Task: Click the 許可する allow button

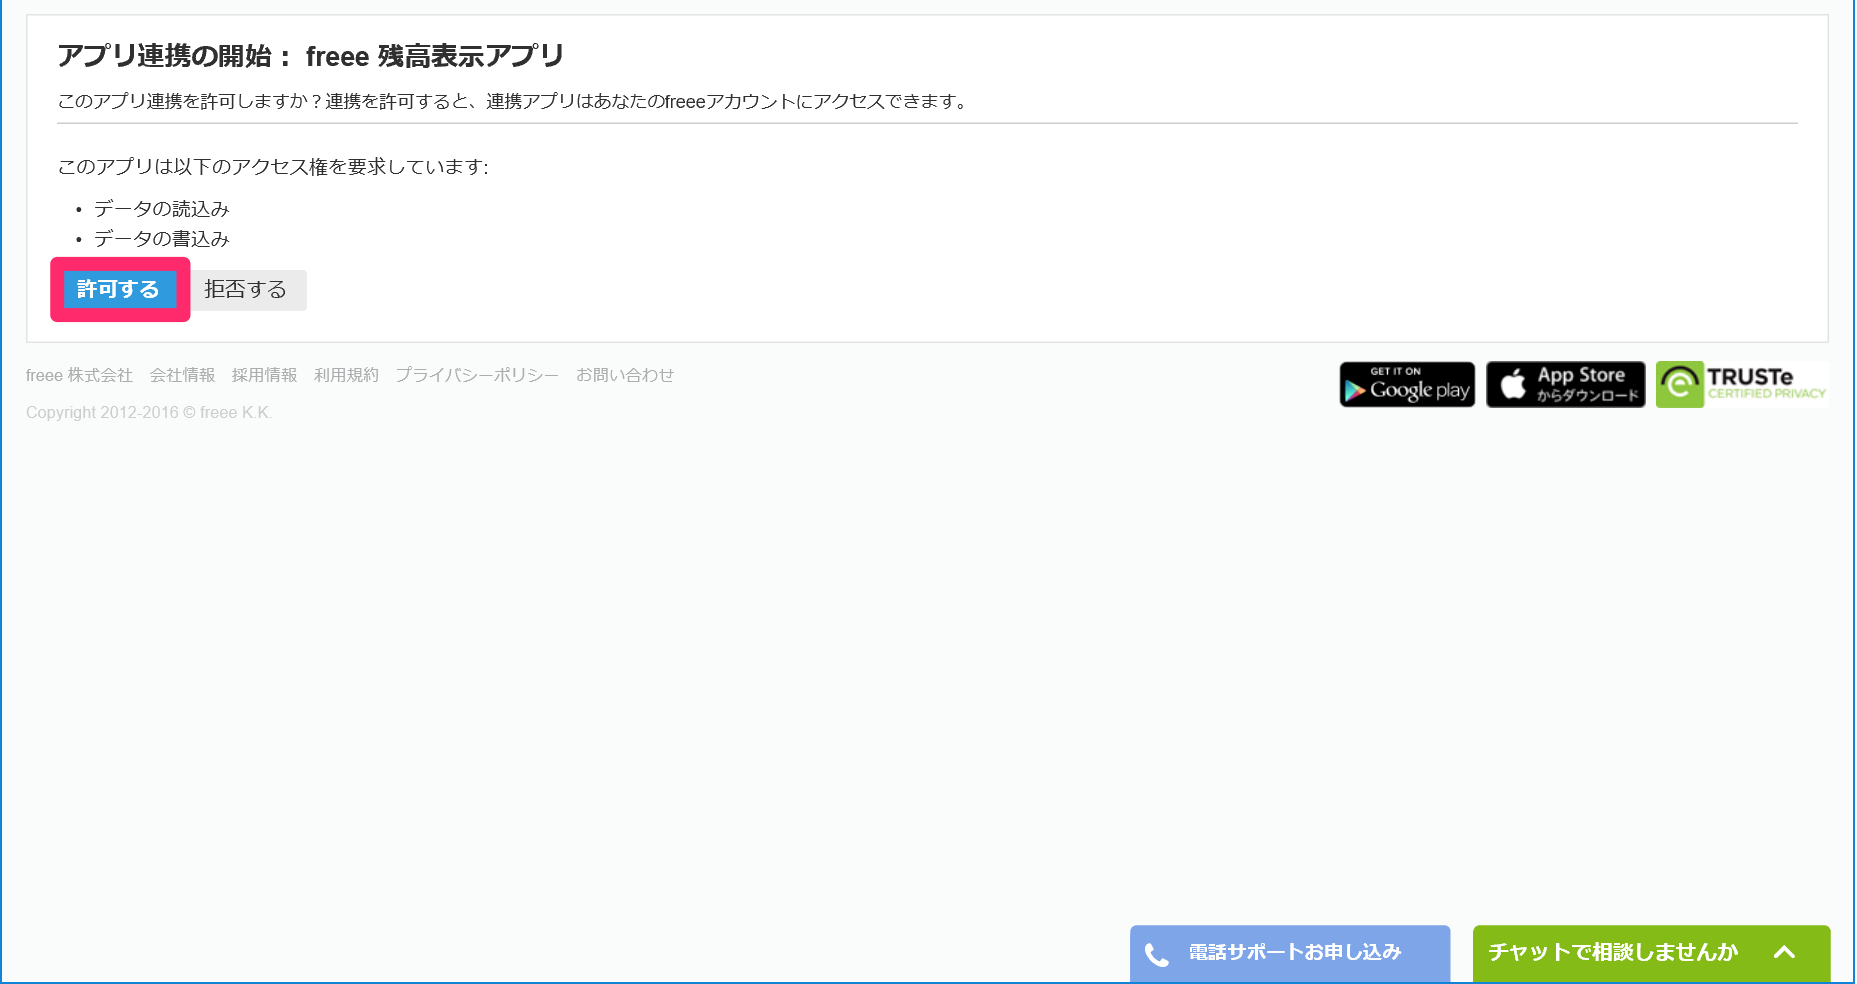Action: click(120, 289)
